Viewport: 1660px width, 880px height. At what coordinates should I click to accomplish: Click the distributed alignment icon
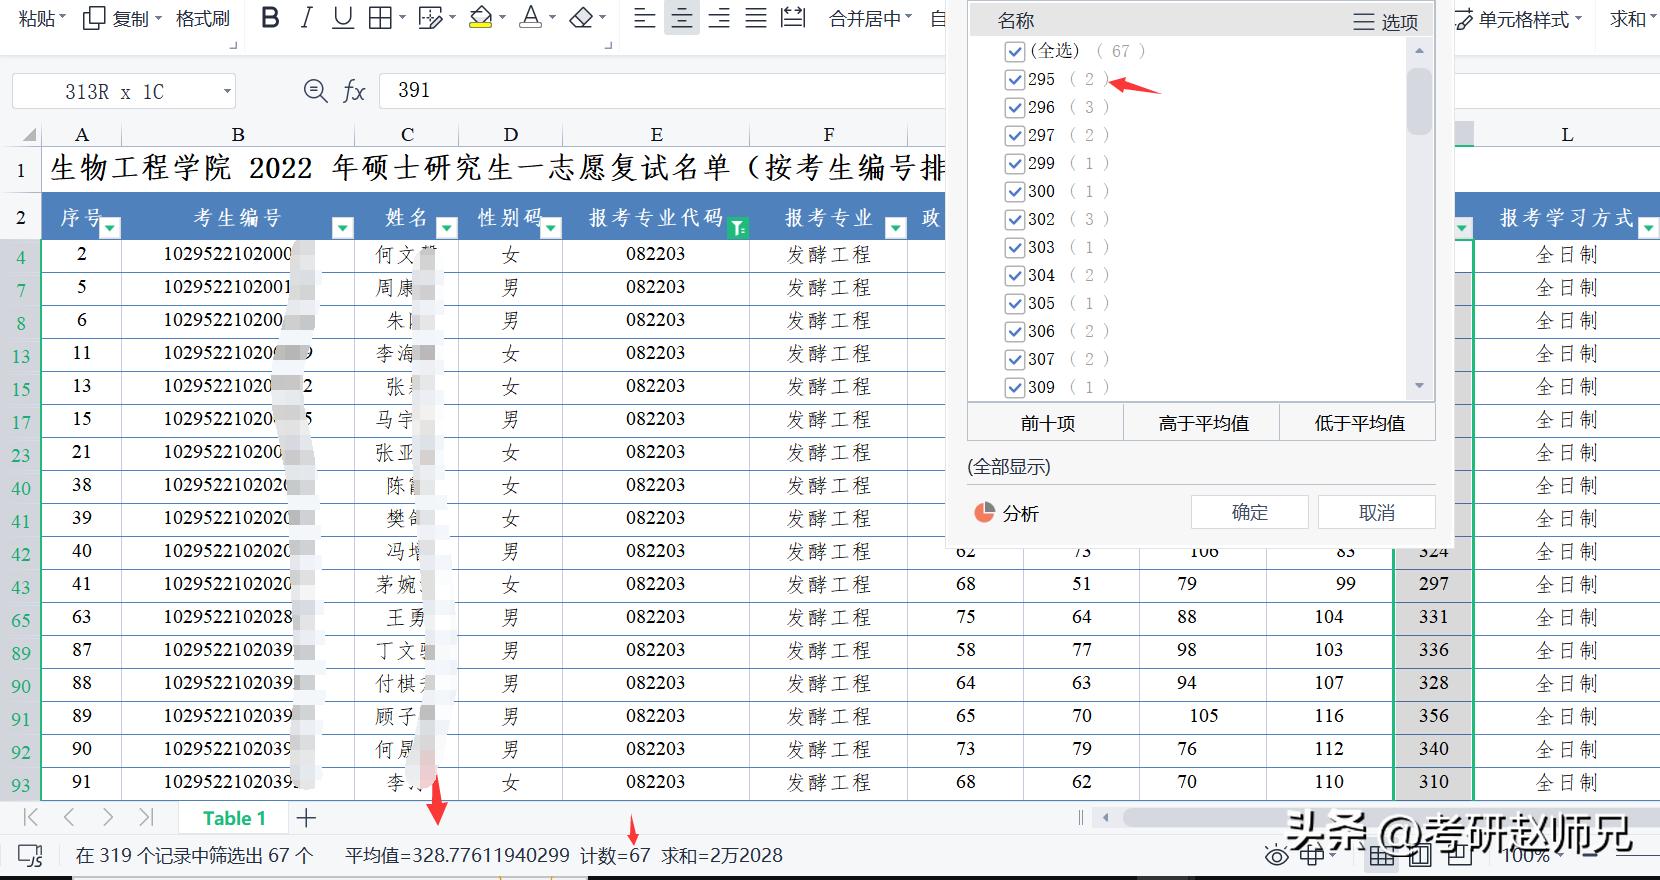coord(793,18)
